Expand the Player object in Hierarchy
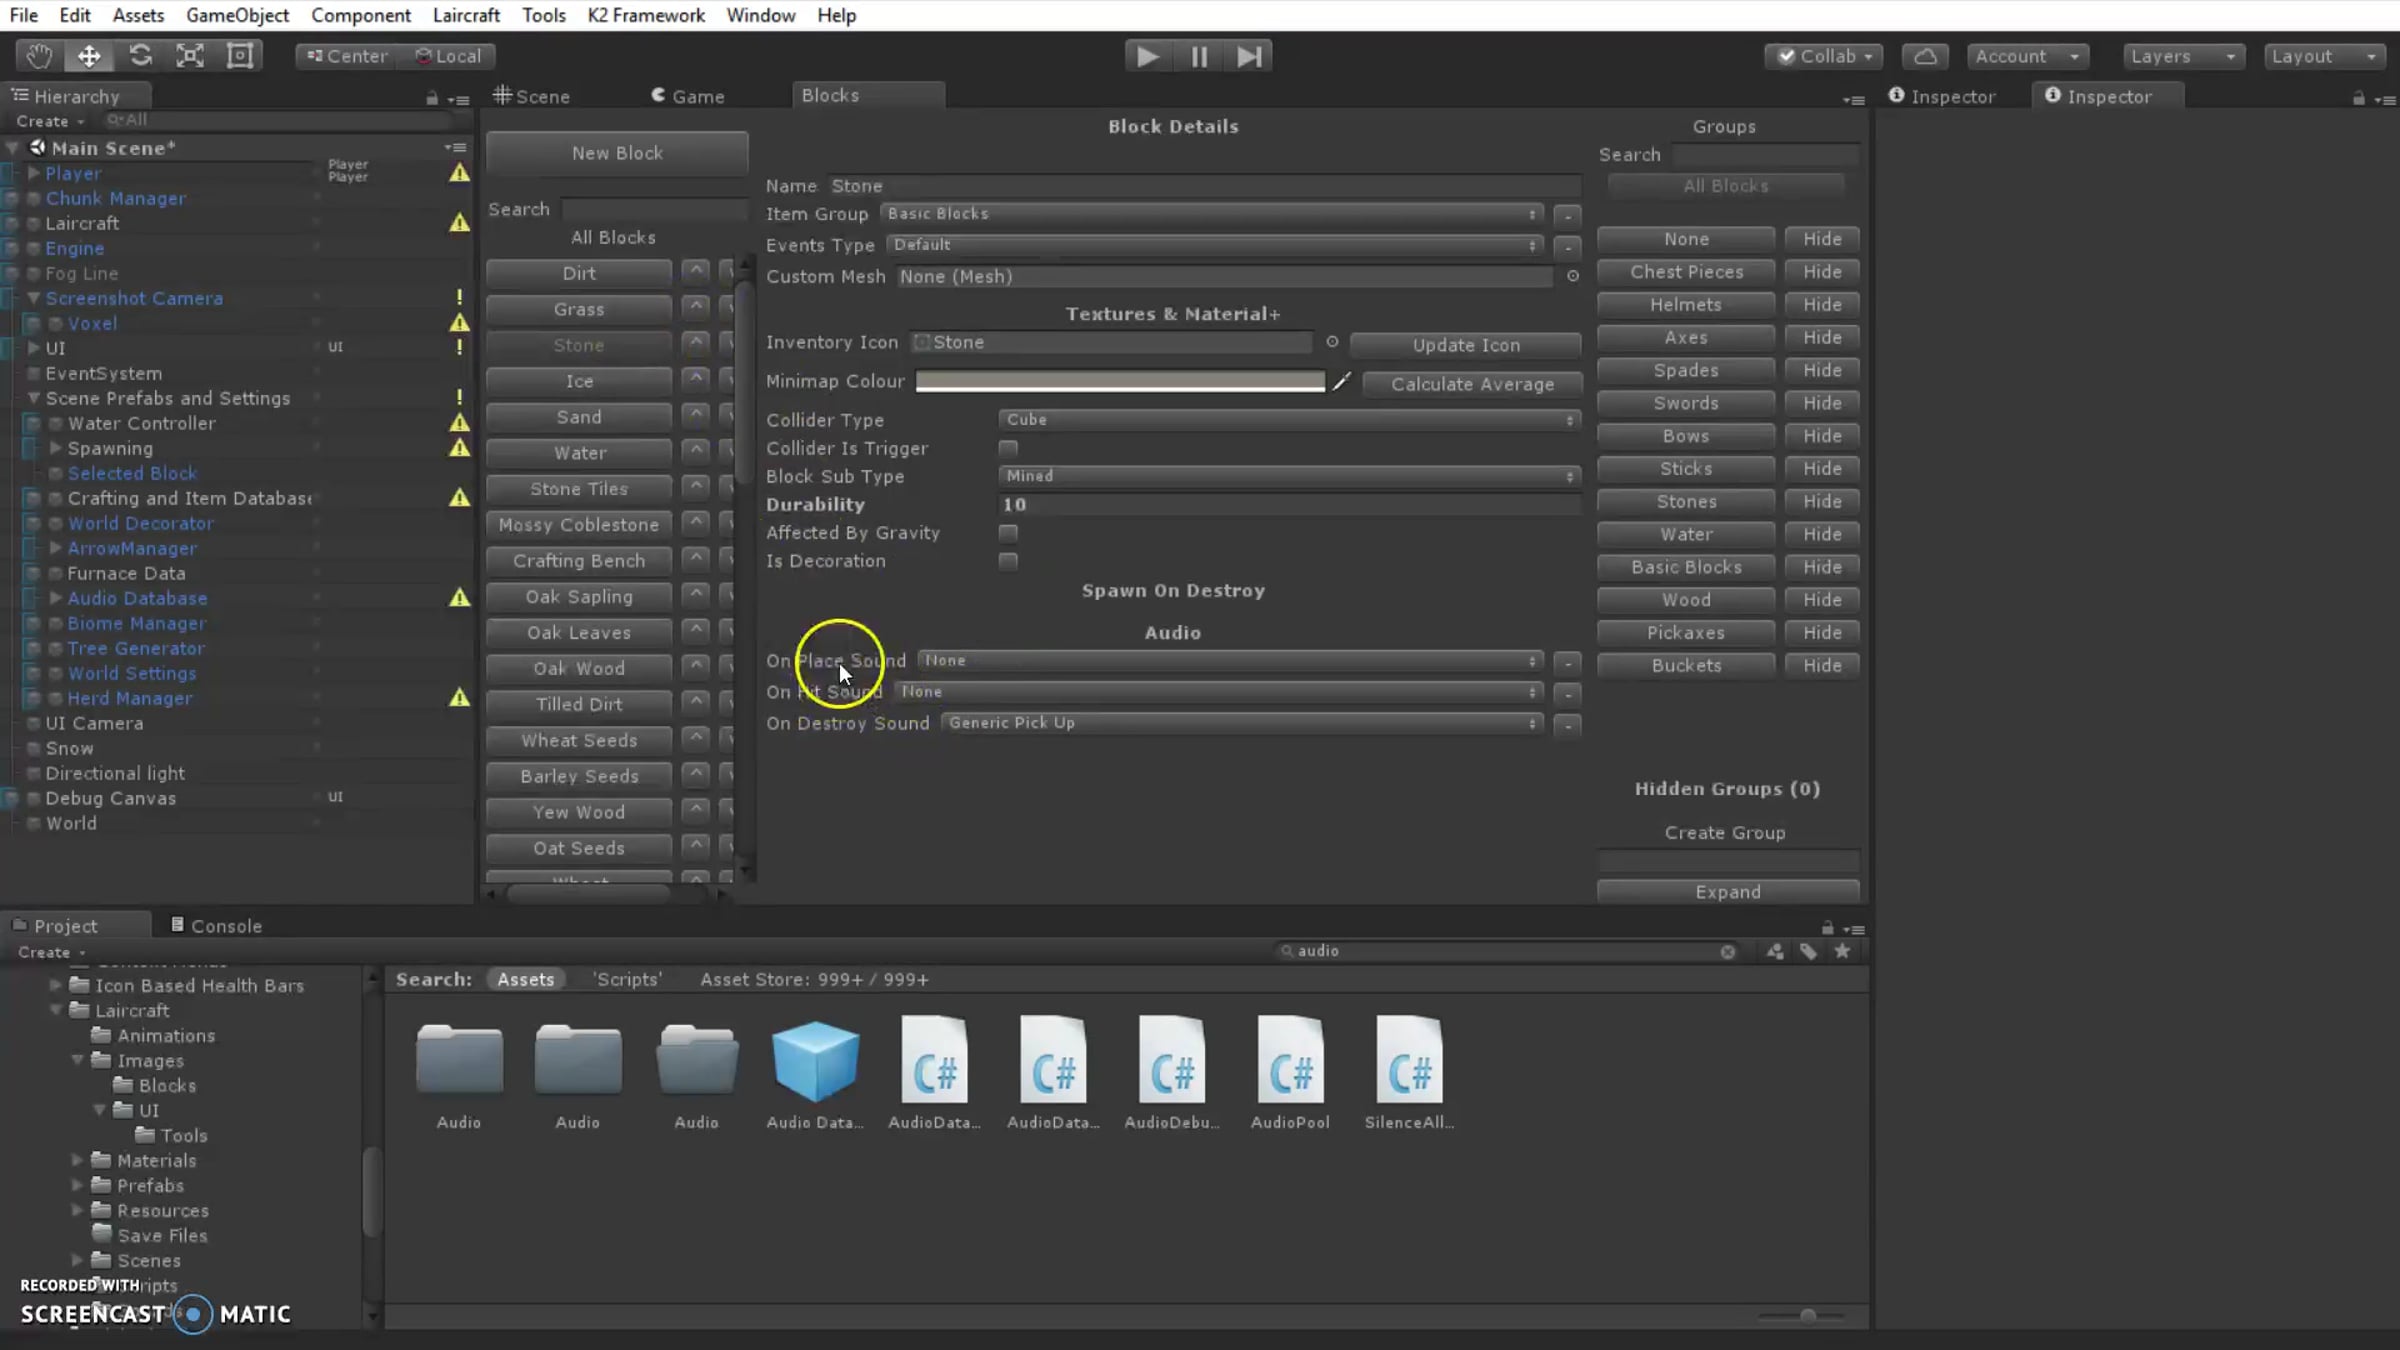This screenshot has width=2400, height=1350. click(x=33, y=173)
